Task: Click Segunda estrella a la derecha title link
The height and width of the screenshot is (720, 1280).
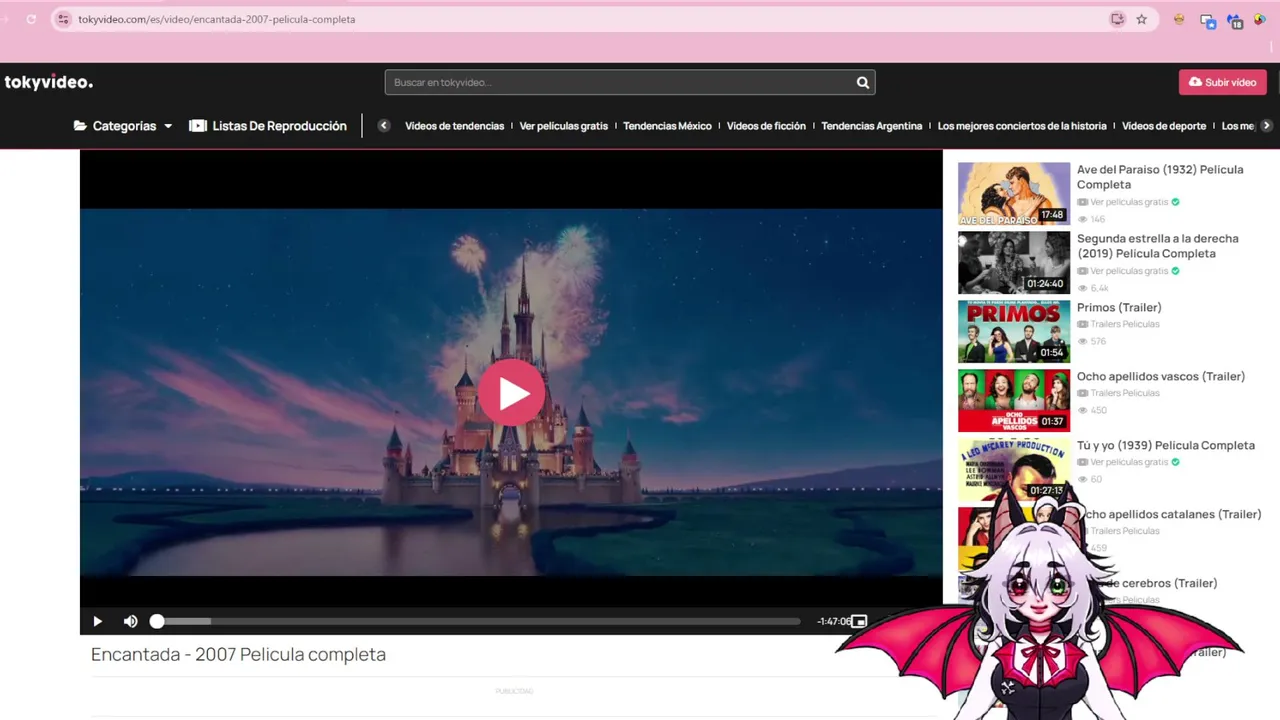Action: click(1158, 246)
